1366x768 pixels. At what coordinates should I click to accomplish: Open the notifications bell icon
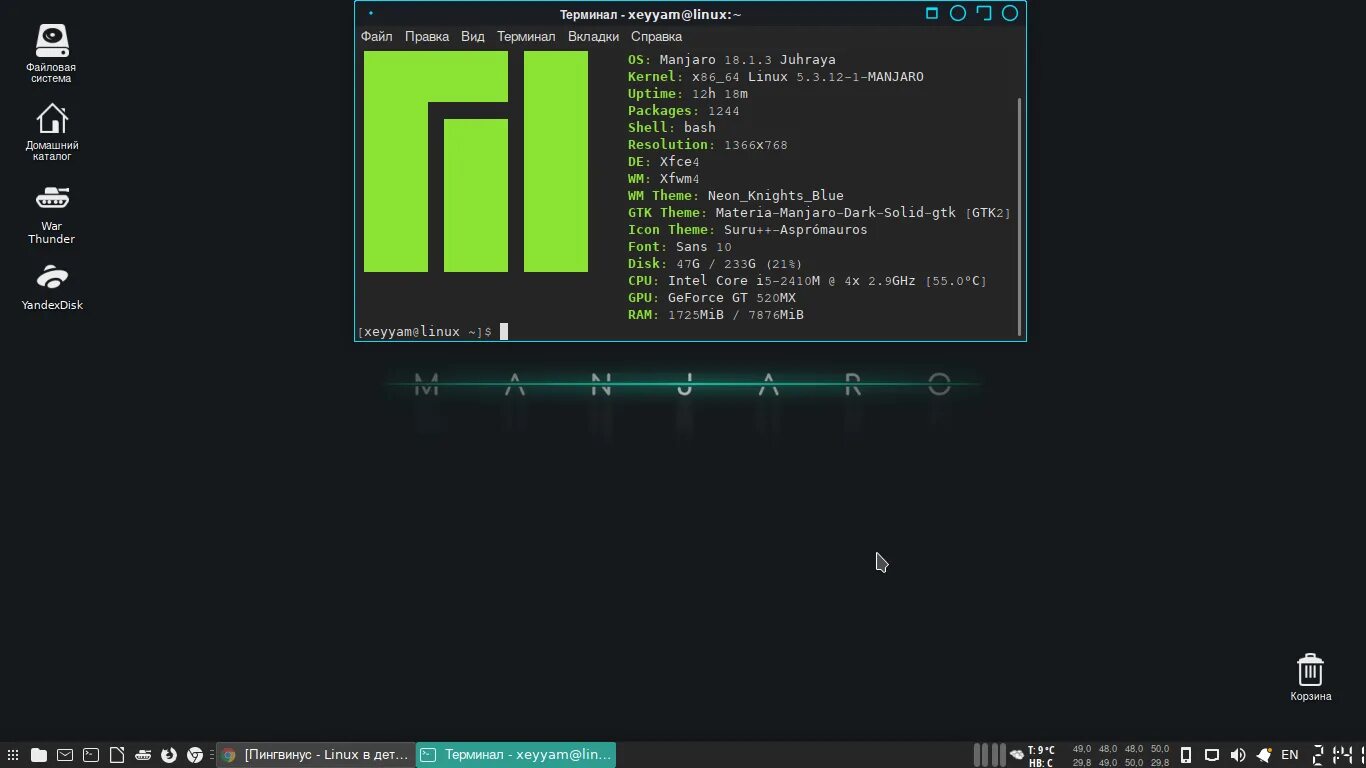click(x=1264, y=755)
